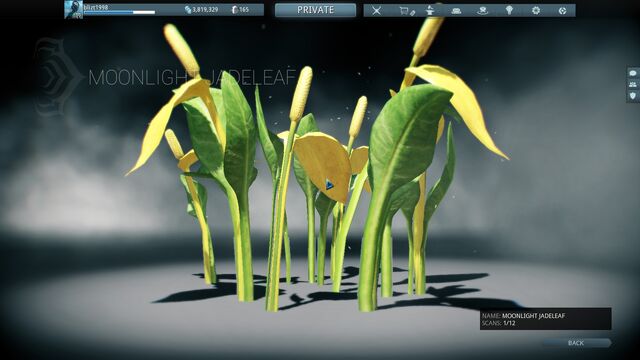Open the Arsenal crossed-swords icon
The width and height of the screenshot is (640, 360).
click(376, 11)
